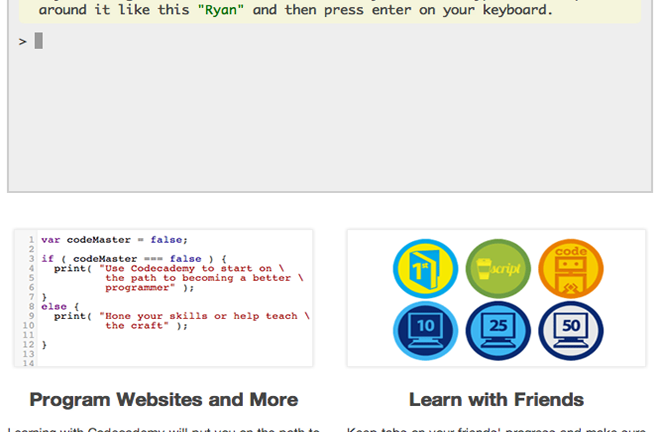The width and height of the screenshot is (660, 432).
Task: Click the 'Hone your skills' print string
Action: (198, 316)
